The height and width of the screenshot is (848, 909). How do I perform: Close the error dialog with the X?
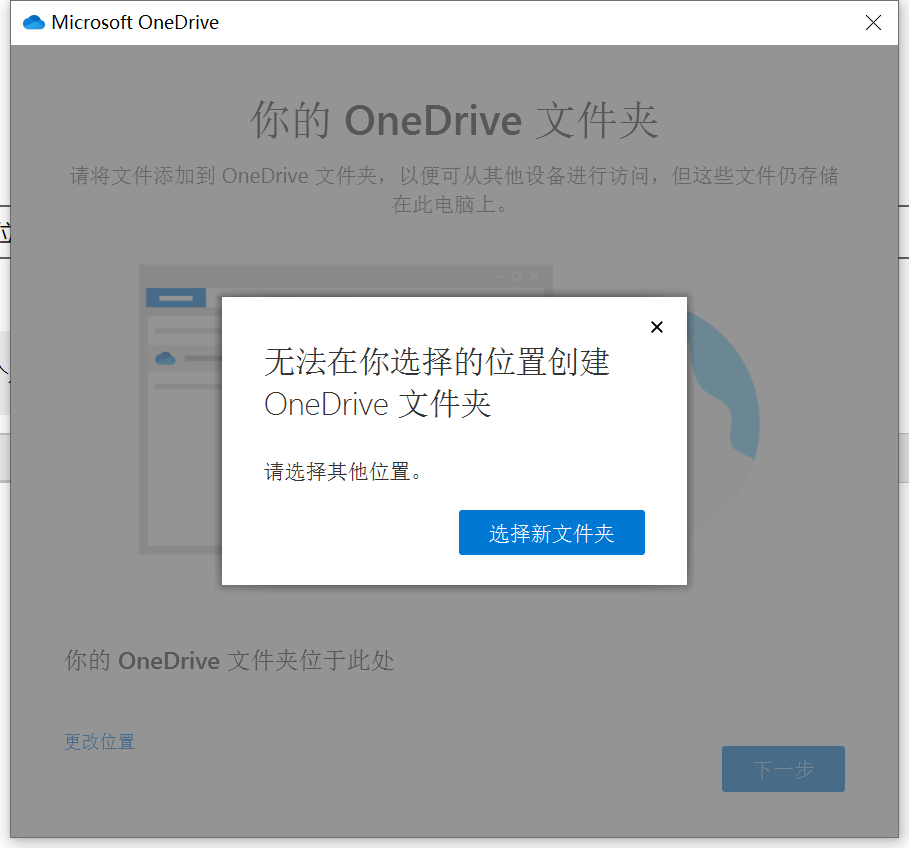[x=656, y=327]
